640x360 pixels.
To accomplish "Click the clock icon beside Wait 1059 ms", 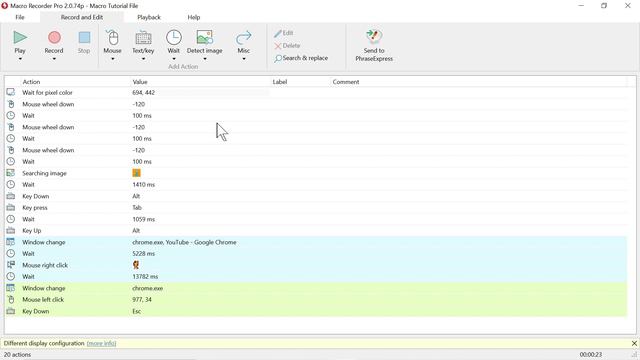I will coord(11,219).
